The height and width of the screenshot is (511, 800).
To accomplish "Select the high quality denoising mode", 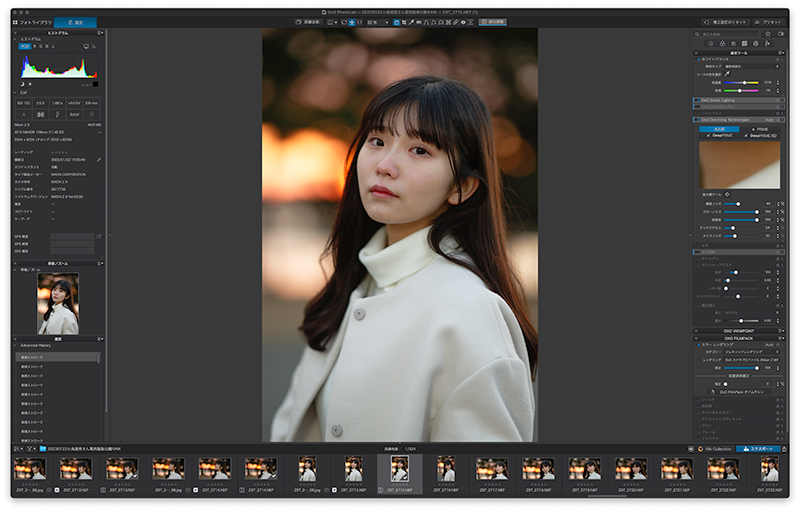I will [719, 129].
